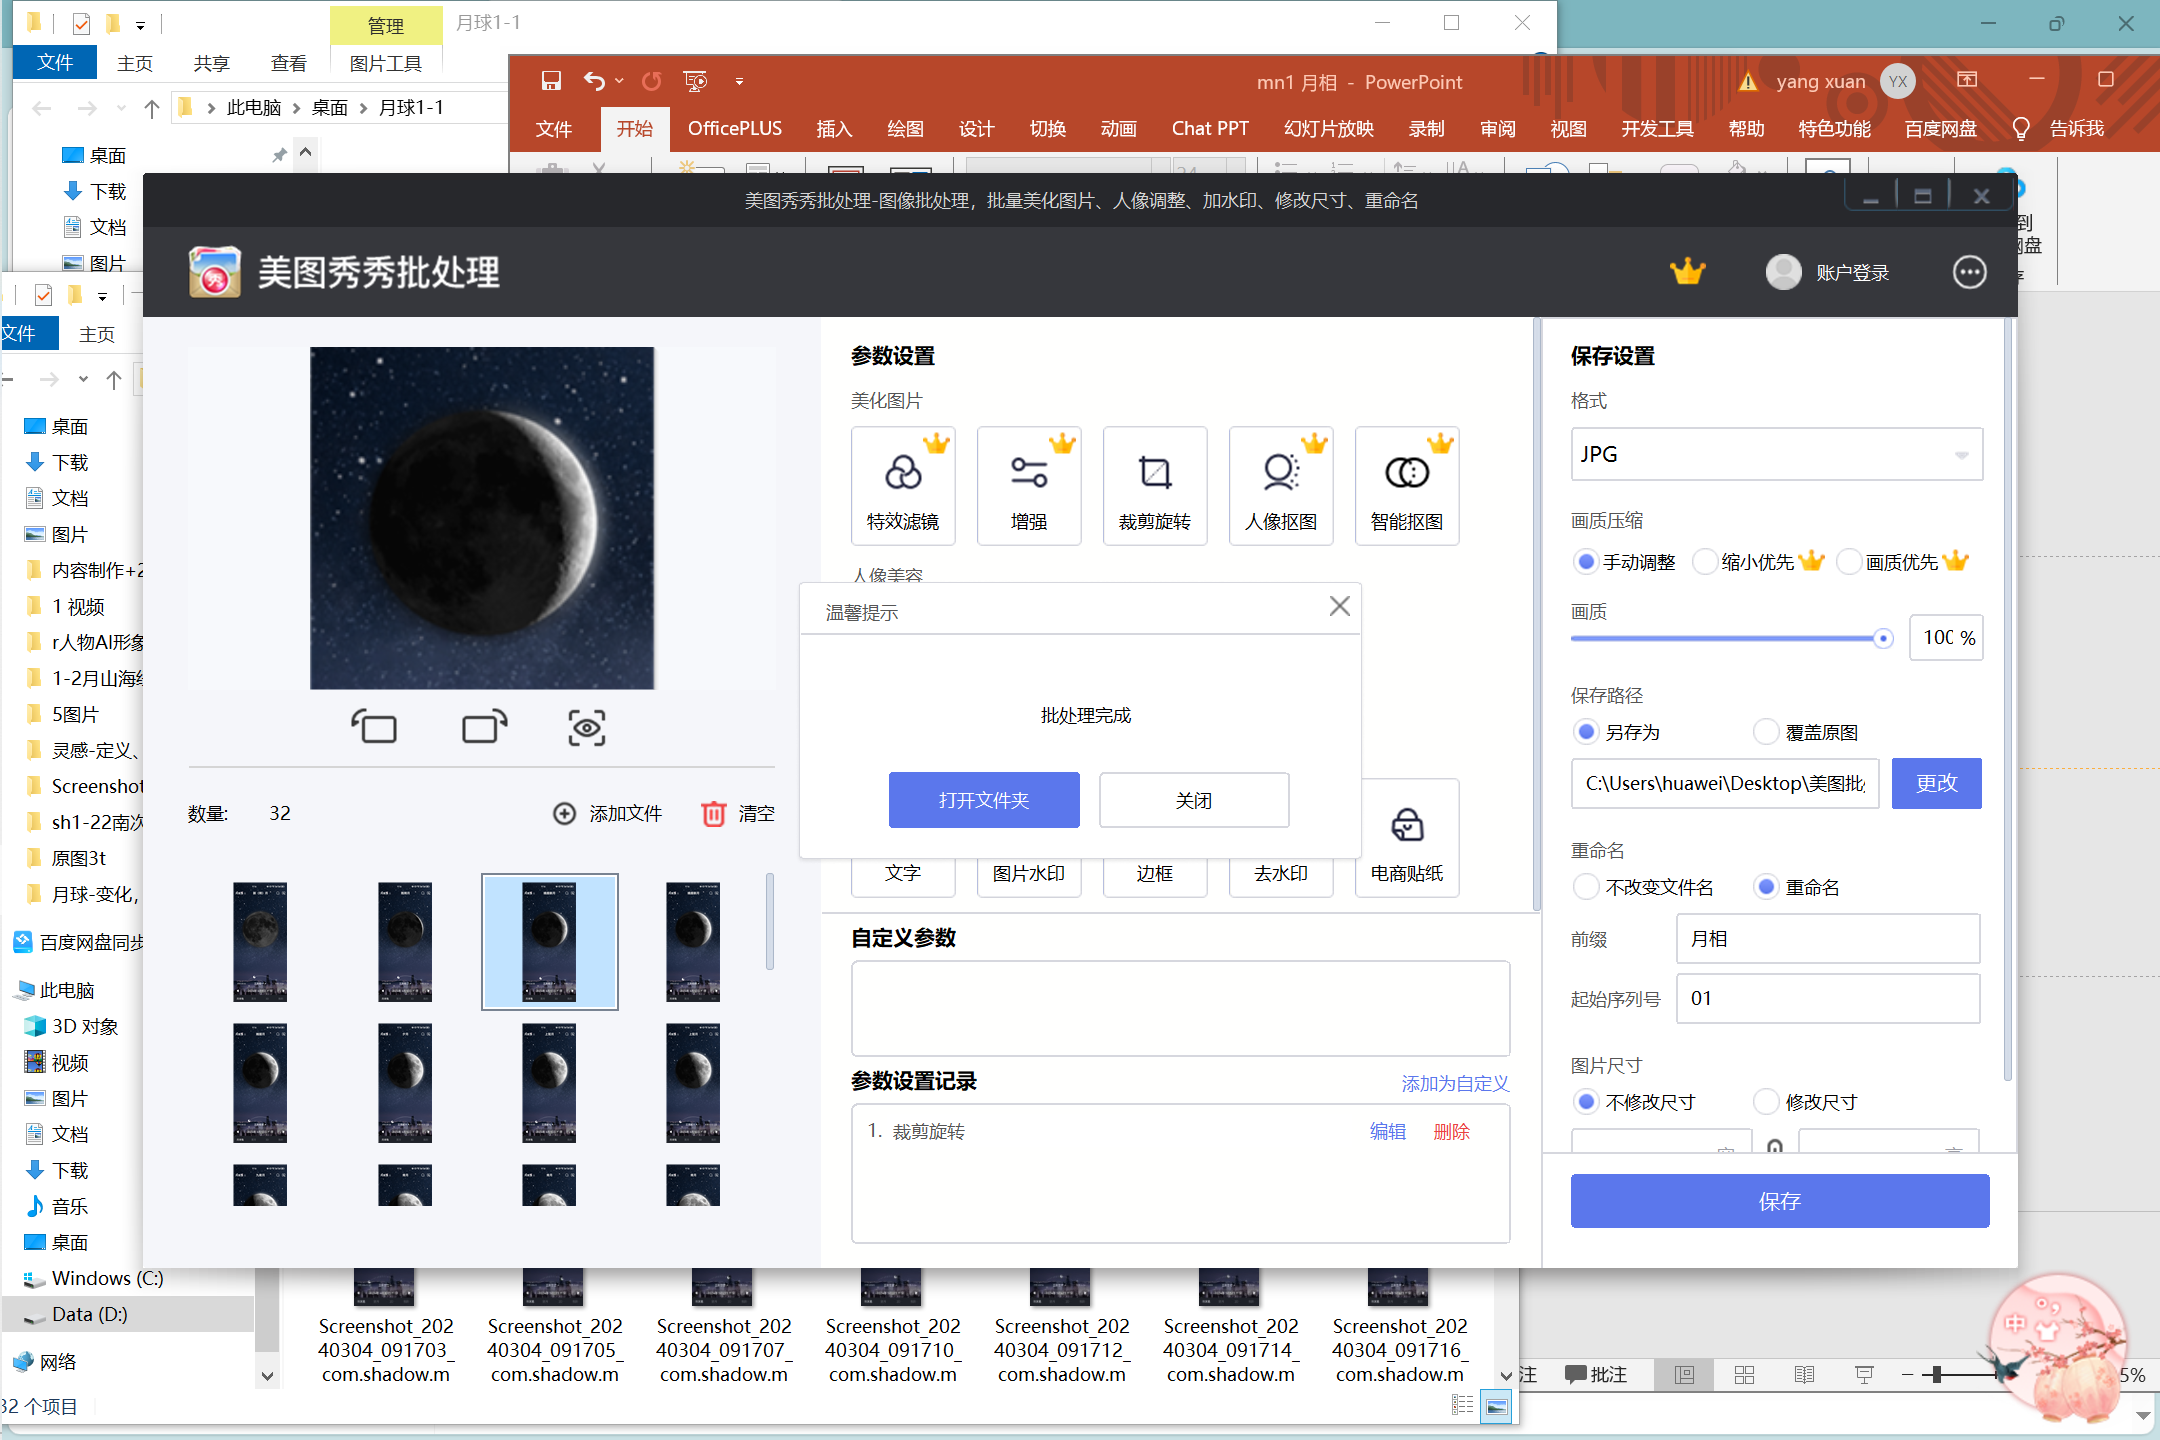2160x1440 pixels.
Task: Rotate preview image left
Action: pyautogui.click(x=374, y=727)
